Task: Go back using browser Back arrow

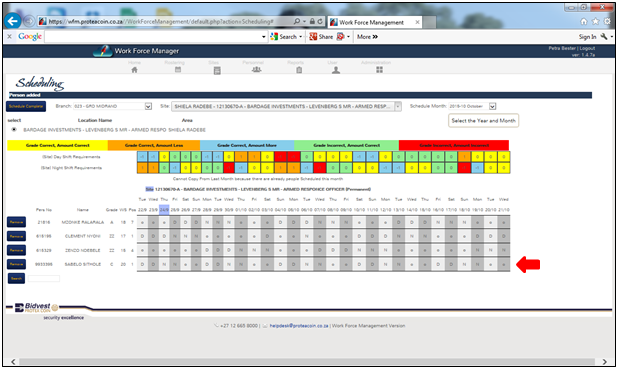Action: pyautogui.click(x=13, y=21)
